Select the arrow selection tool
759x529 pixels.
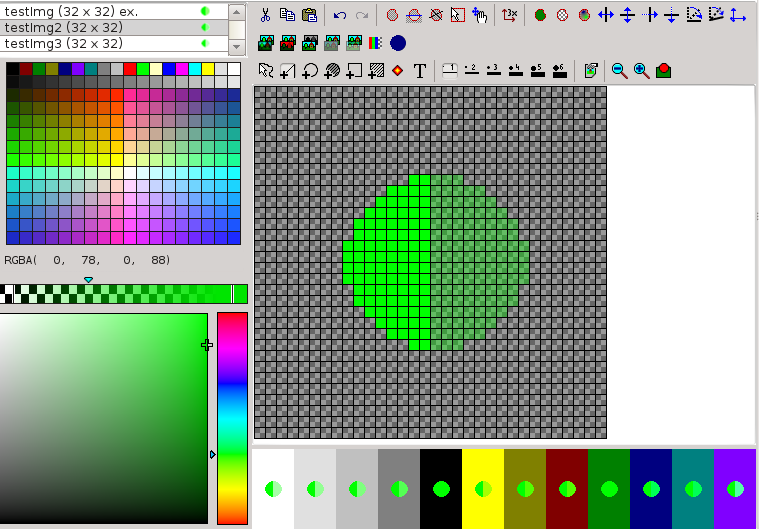265,71
